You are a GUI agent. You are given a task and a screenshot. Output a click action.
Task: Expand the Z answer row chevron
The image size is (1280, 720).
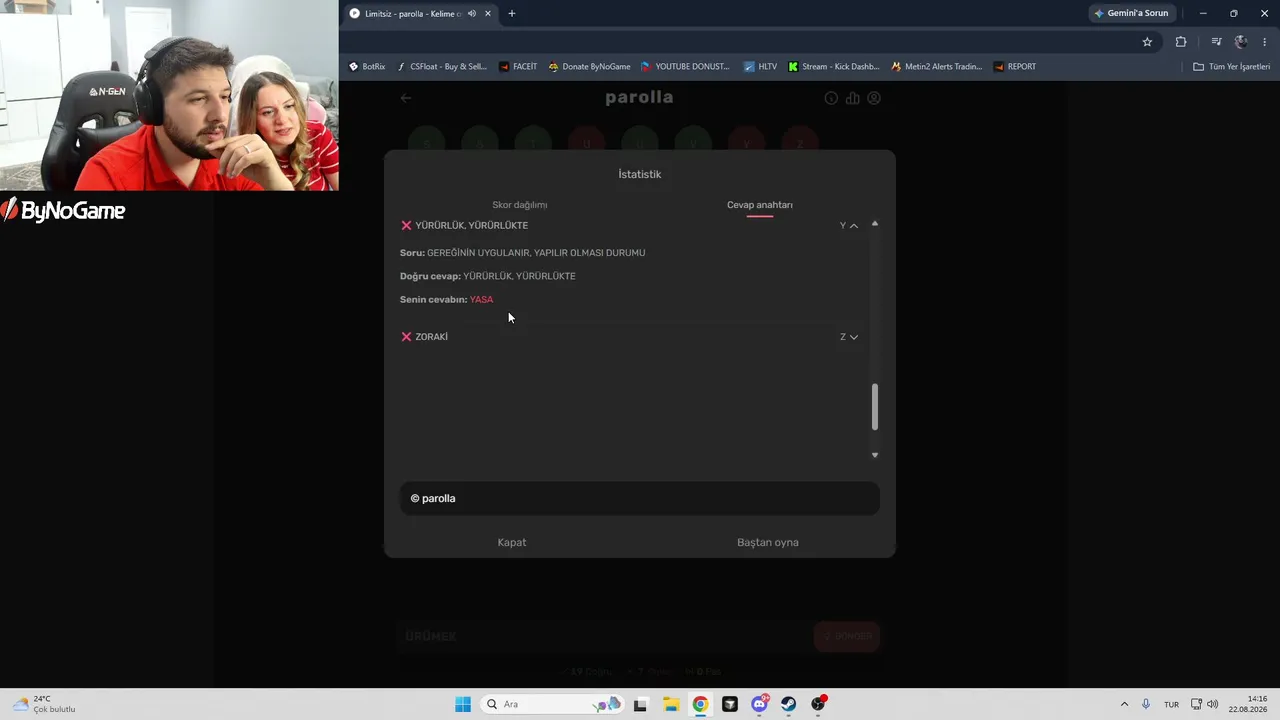tap(854, 337)
